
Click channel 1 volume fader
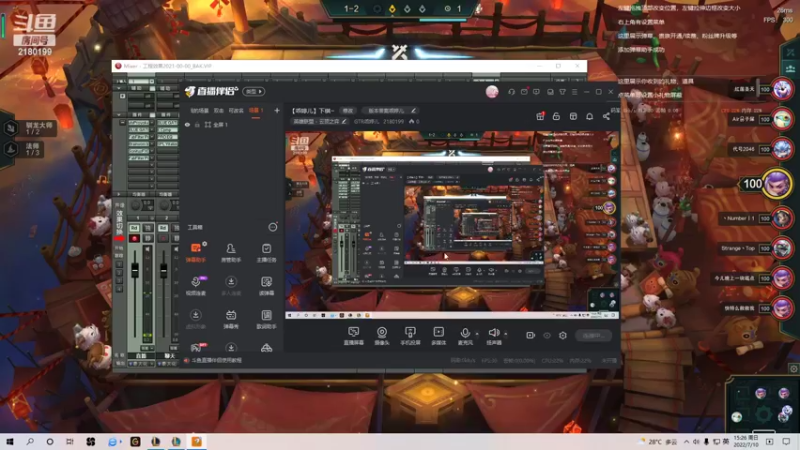pyautogui.click(x=135, y=270)
